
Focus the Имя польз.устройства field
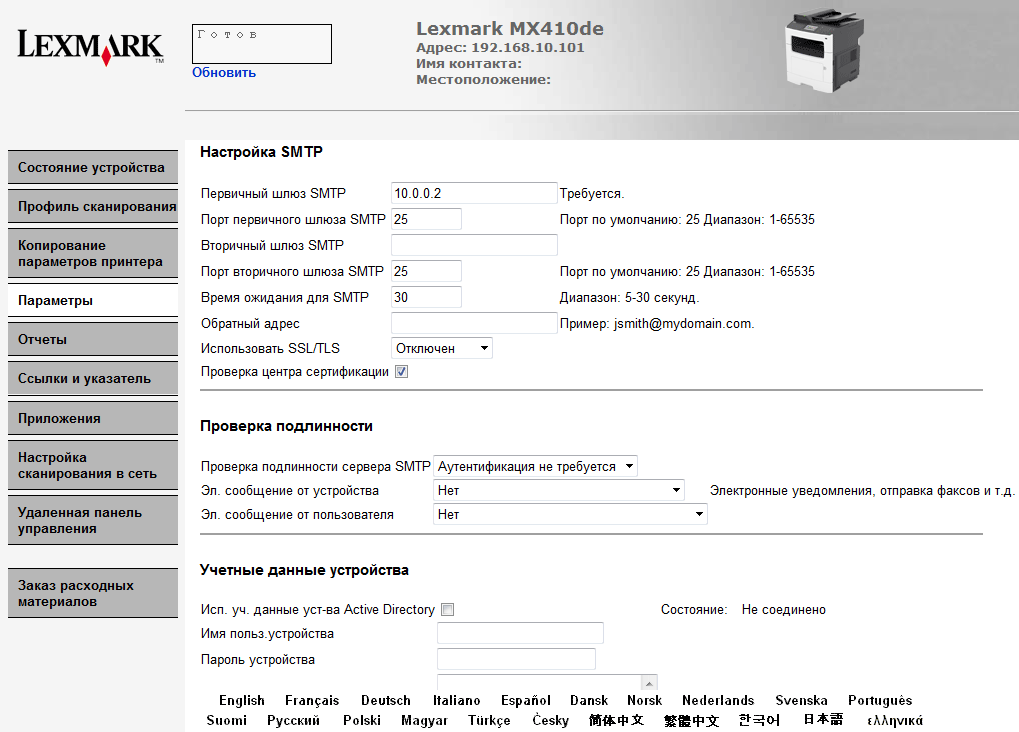coord(520,633)
